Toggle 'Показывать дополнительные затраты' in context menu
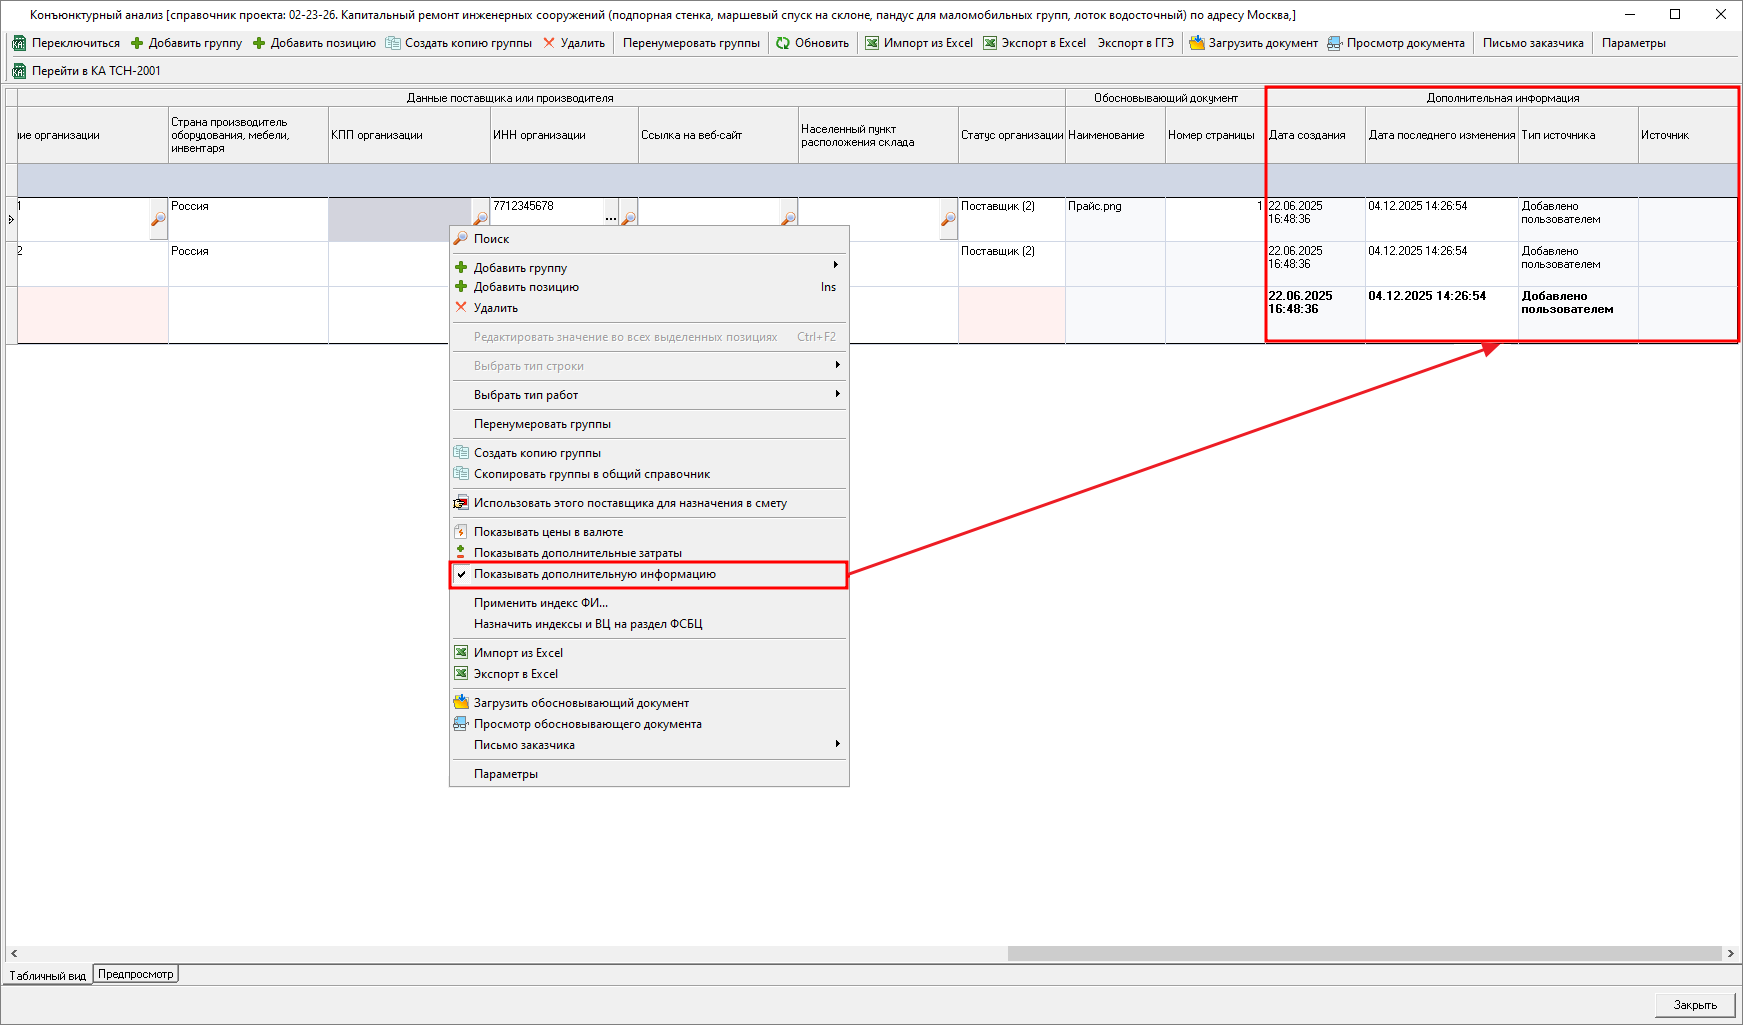The width and height of the screenshot is (1743, 1025). point(577,553)
